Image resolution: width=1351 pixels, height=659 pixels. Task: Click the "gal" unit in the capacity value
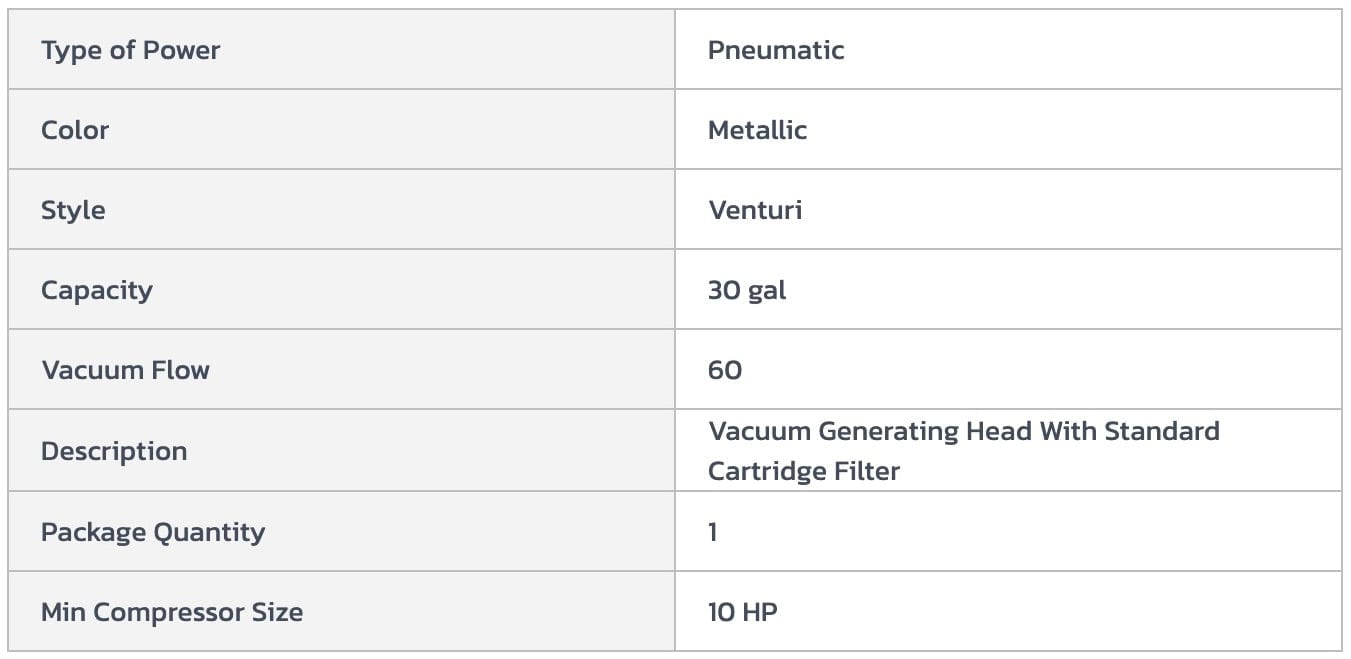[x=767, y=291]
